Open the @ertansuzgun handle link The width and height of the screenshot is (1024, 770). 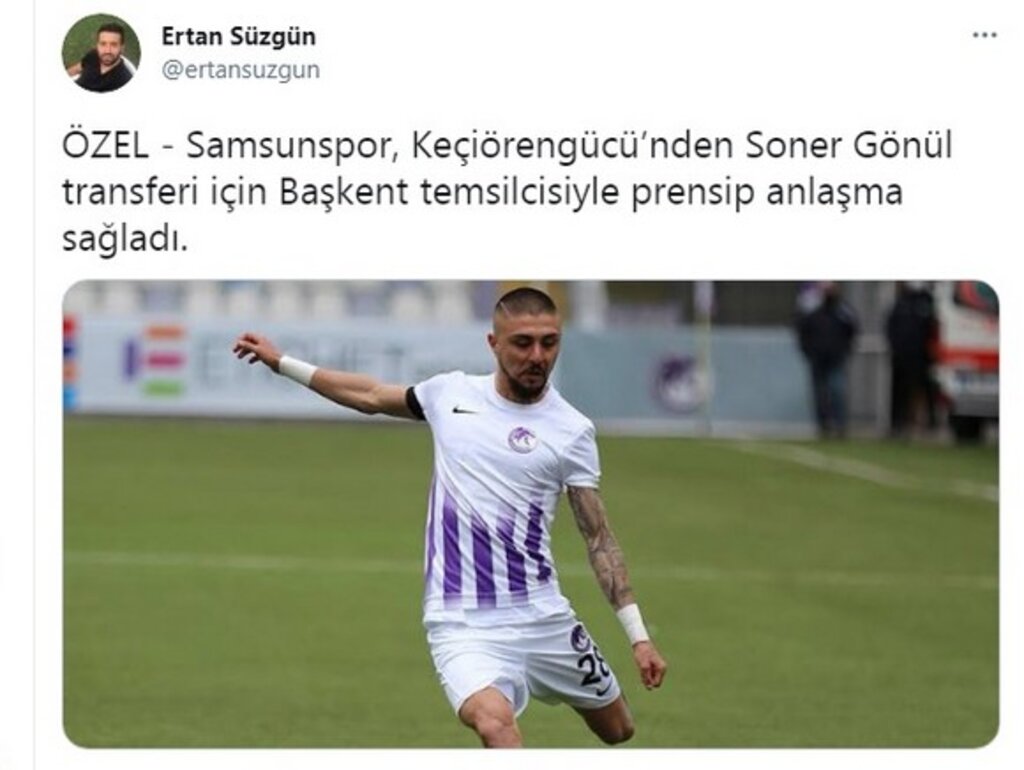tap(241, 70)
